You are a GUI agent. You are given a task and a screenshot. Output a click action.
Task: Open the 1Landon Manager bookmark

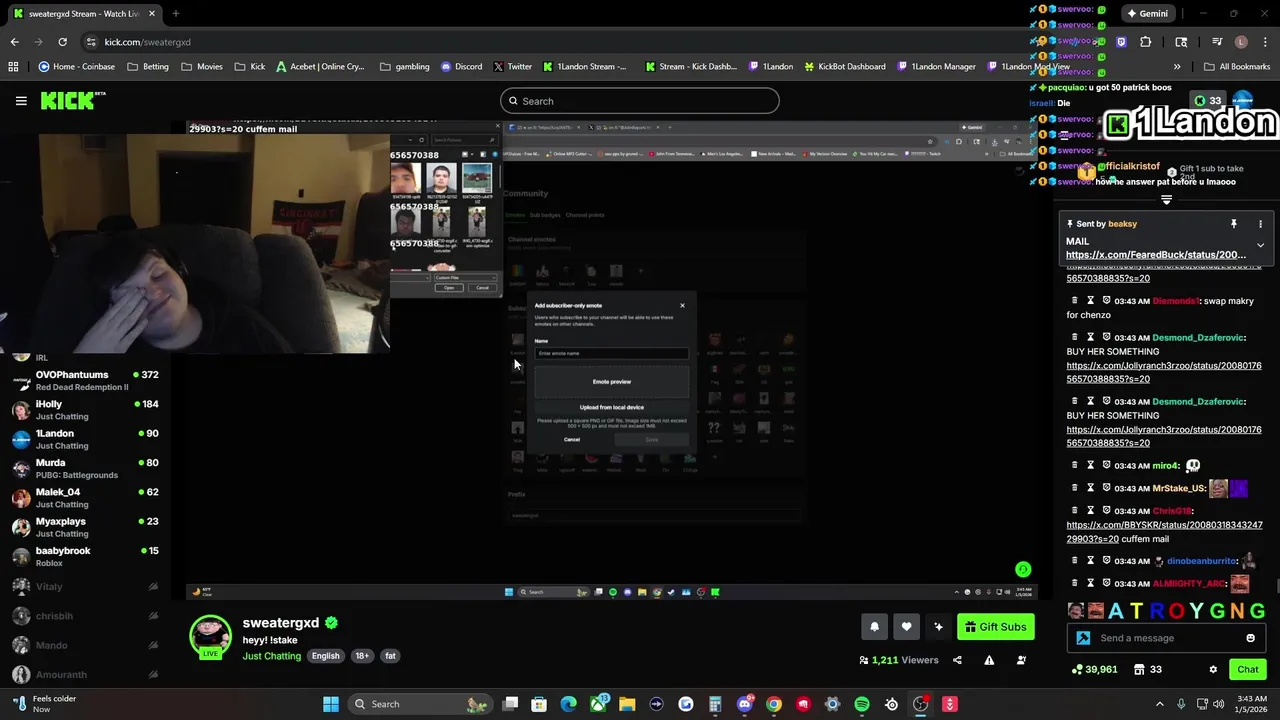coord(936,67)
